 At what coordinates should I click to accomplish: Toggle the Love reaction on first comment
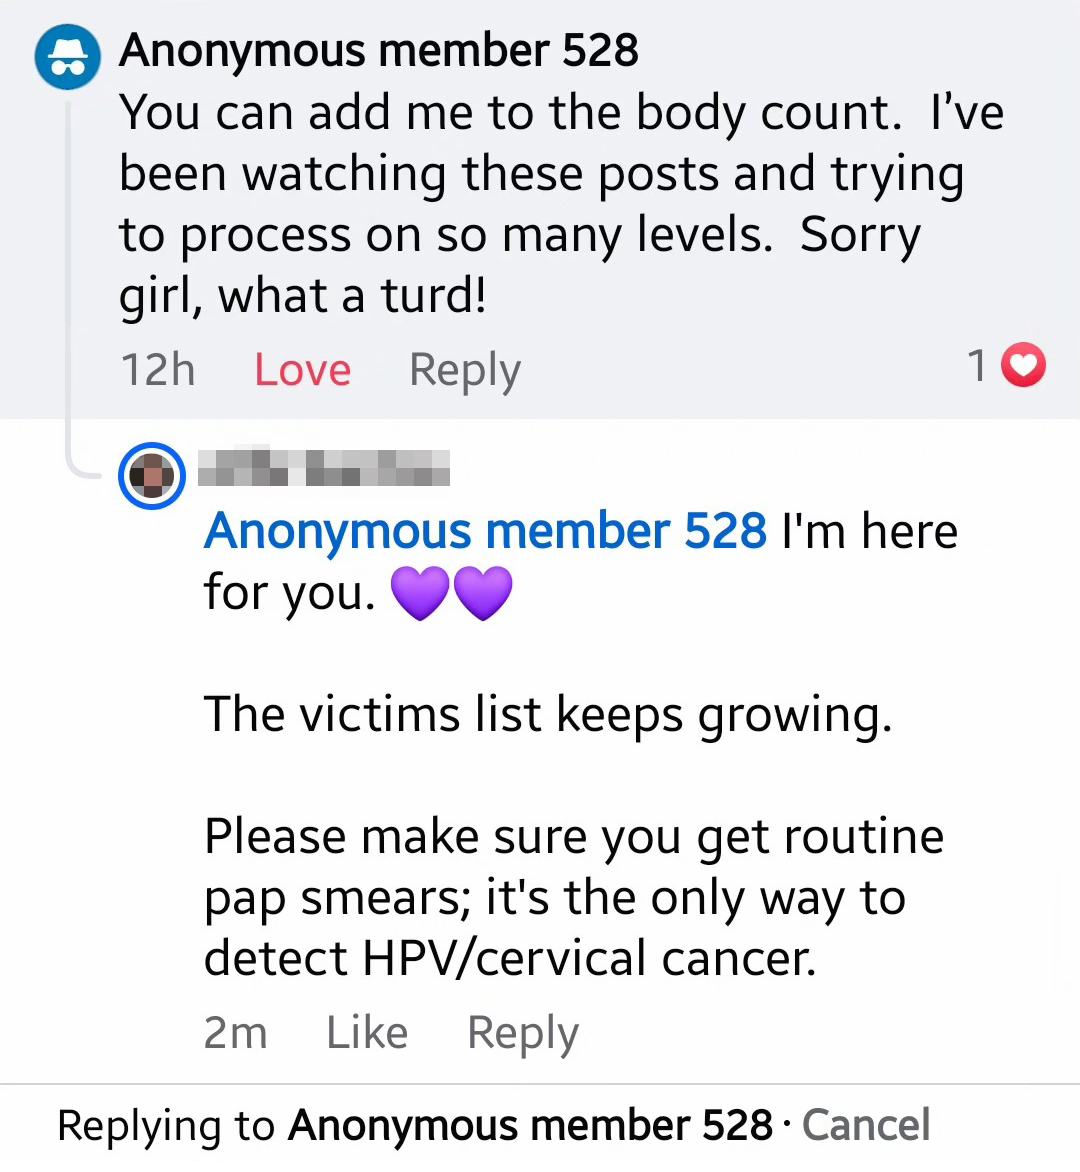pos(302,369)
